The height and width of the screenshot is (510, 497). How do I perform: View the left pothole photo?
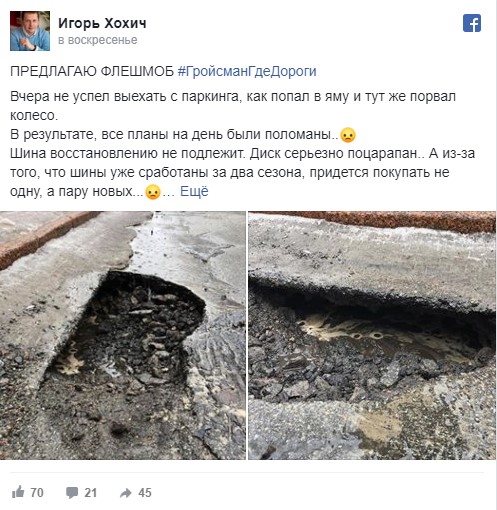tap(123, 335)
